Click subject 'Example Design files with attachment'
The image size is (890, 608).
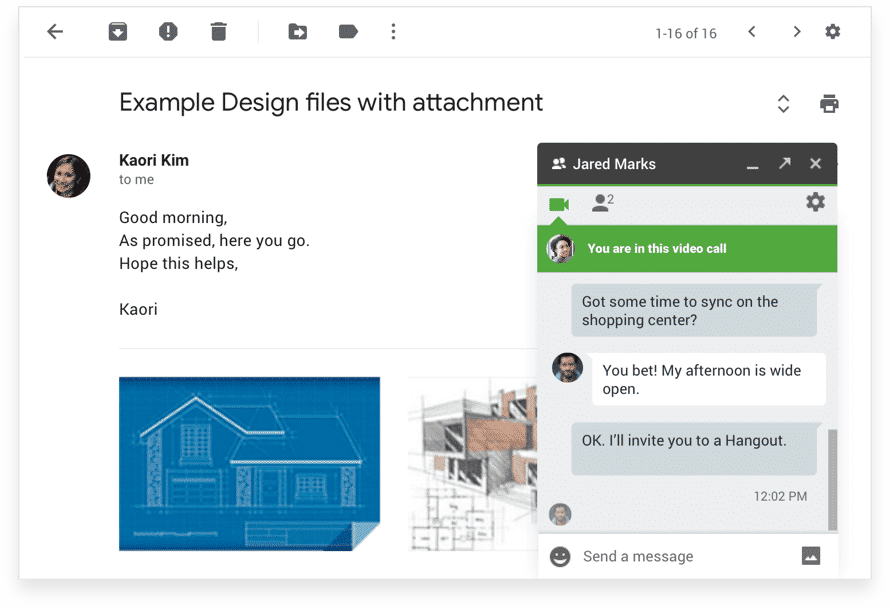point(331,103)
